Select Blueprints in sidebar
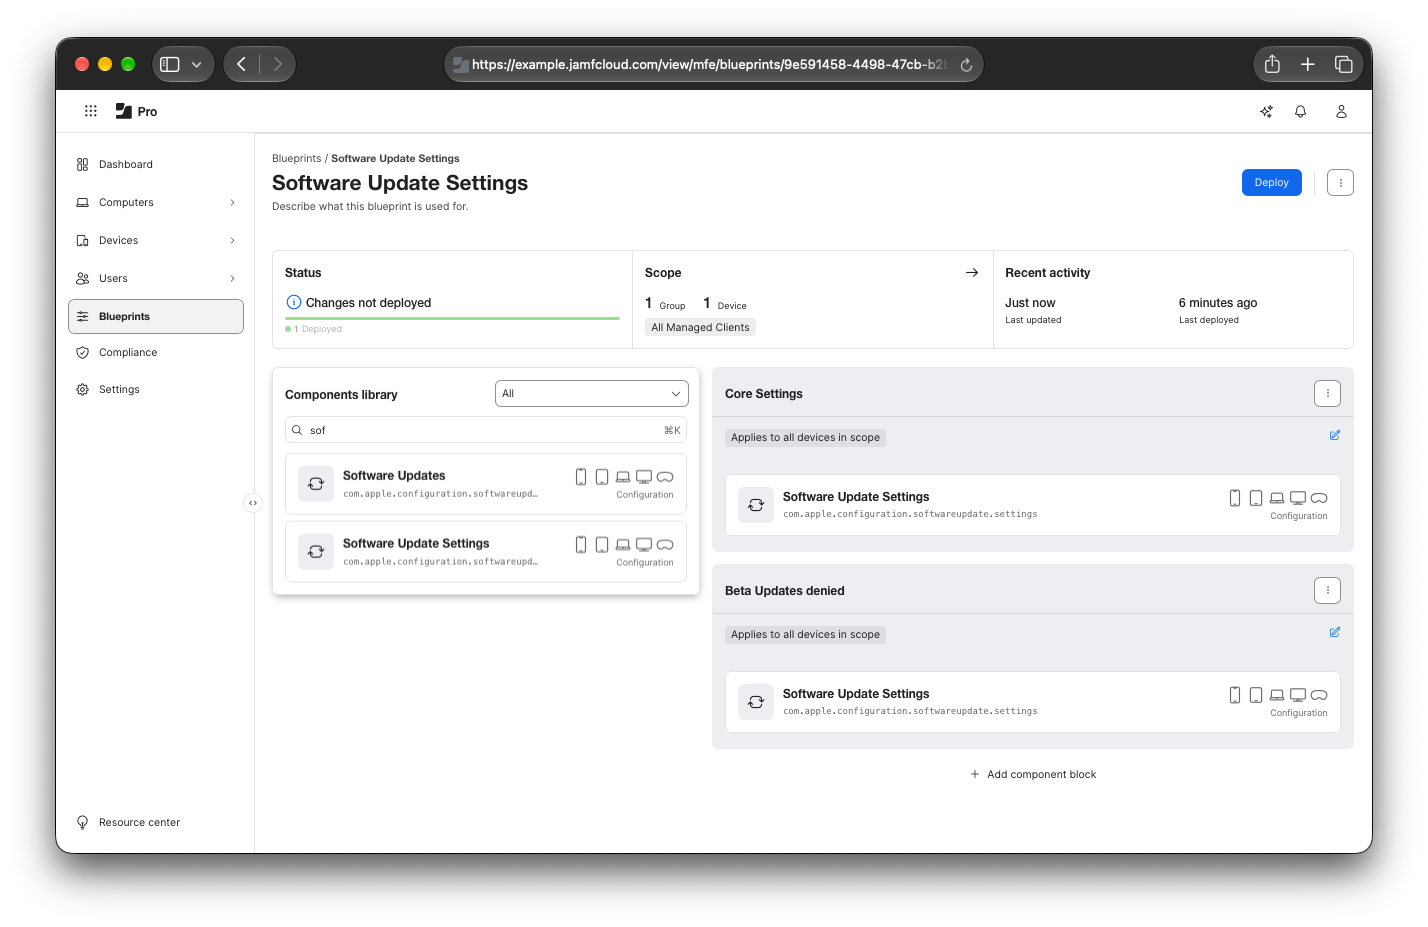The width and height of the screenshot is (1428, 927). pos(156,316)
